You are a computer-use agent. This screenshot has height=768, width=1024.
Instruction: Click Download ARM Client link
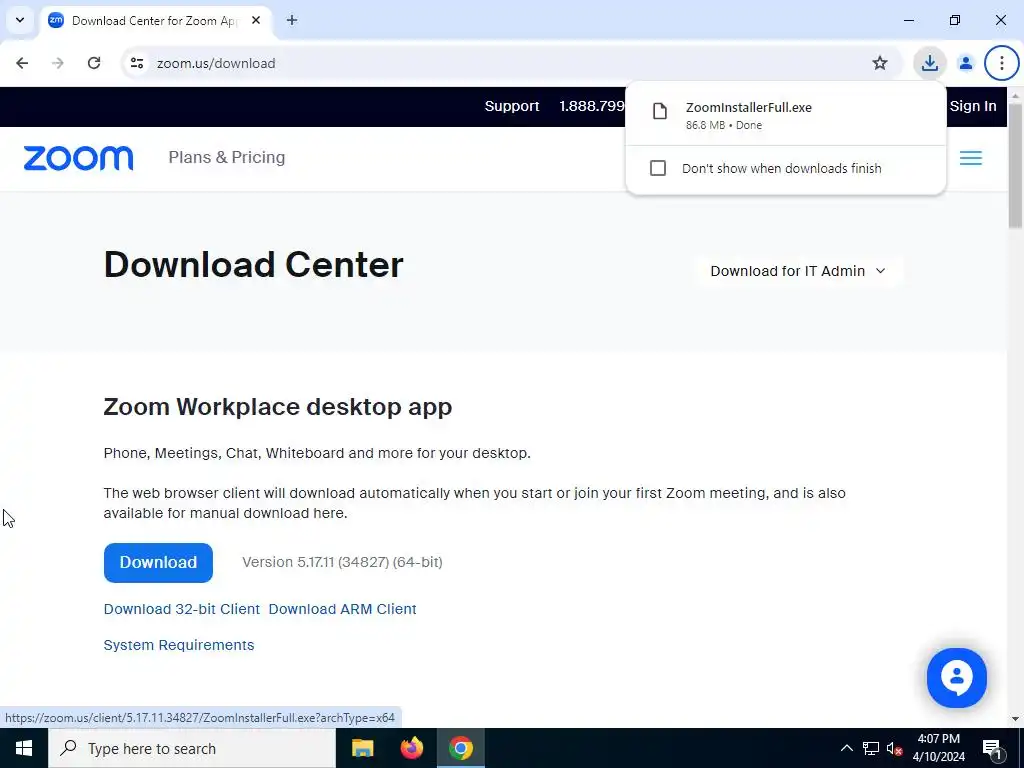[342, 609]
